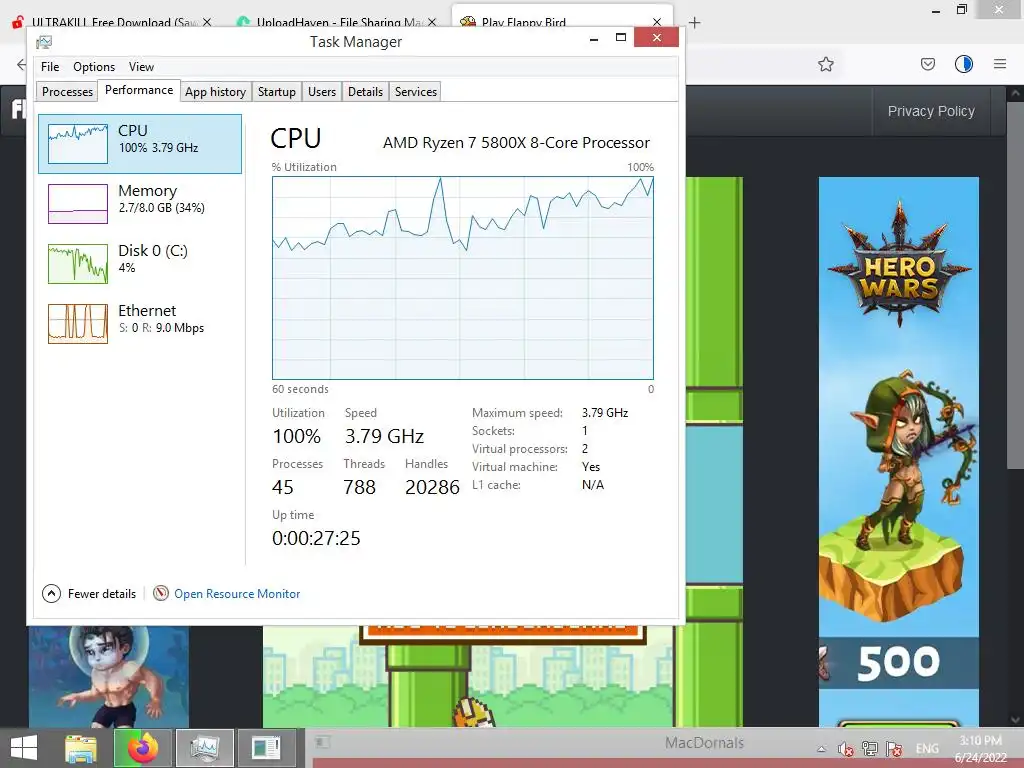Open the taskbar clock showing 3:10 PM
1024x768 pixels.
click(x=980, y=749)
